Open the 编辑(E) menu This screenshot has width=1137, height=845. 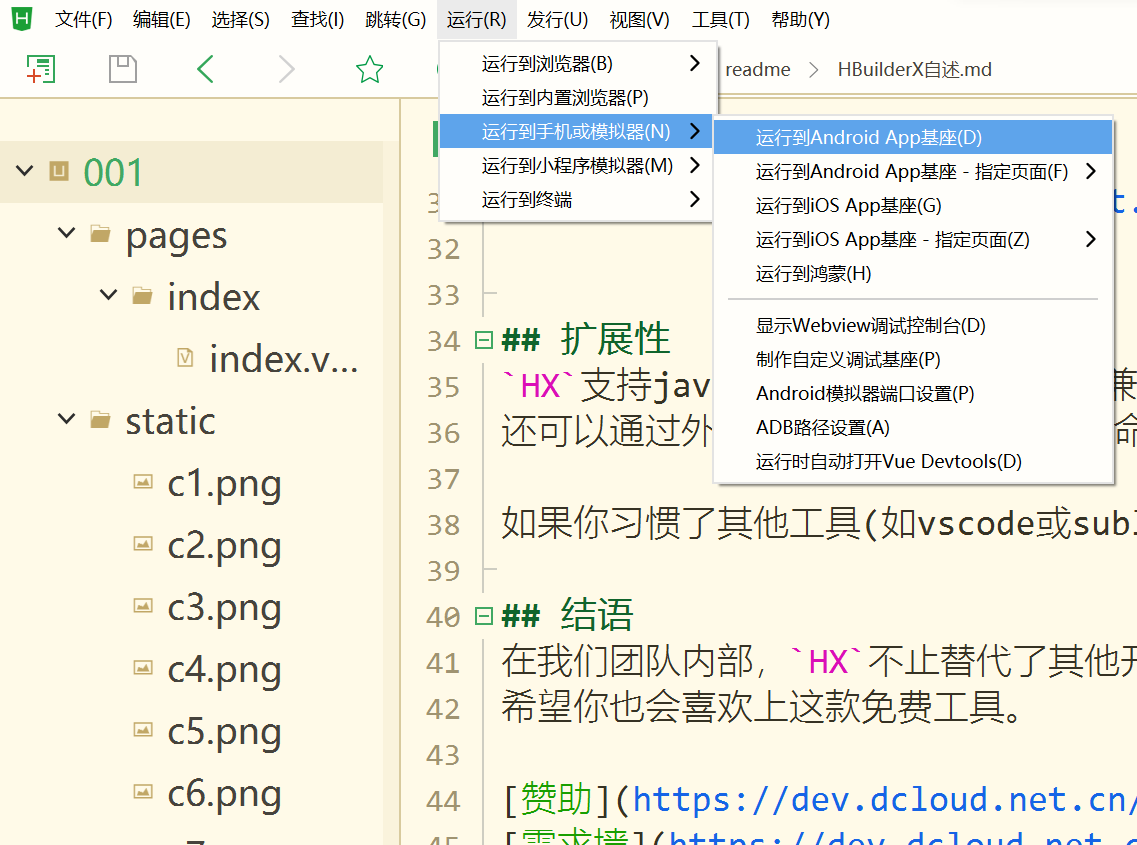pyautogui.click(x=162, y=20)
